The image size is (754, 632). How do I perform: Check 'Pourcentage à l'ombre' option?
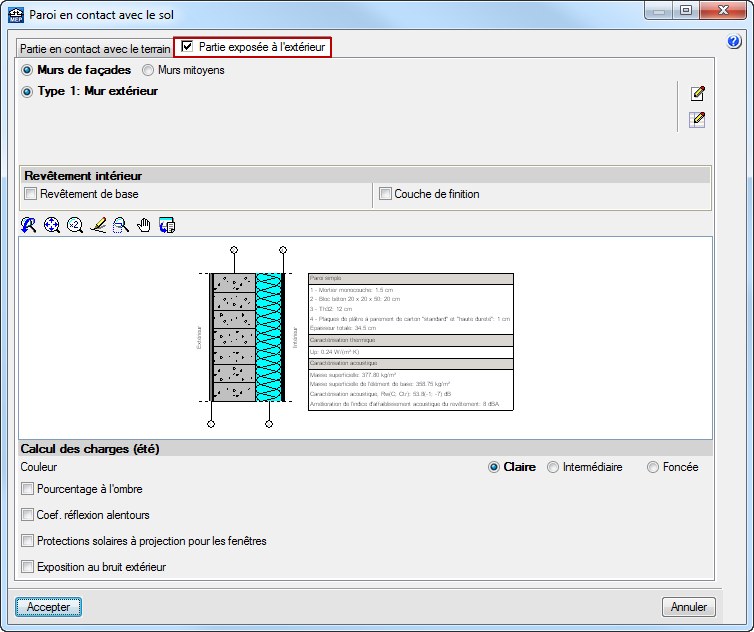click(27, 489)
